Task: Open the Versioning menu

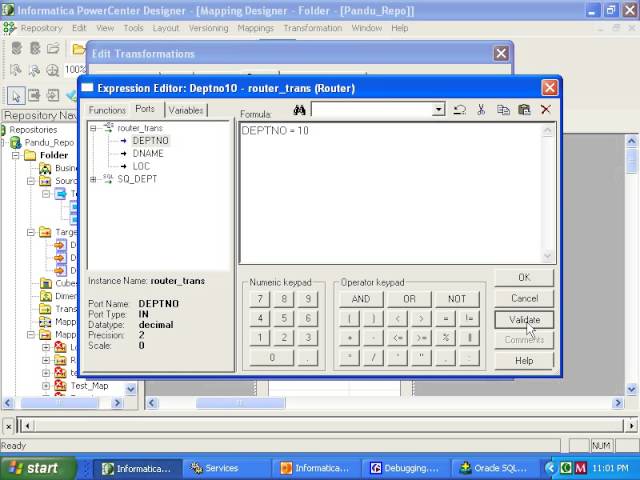Action: pyautogui.click(x=208, y=28)
